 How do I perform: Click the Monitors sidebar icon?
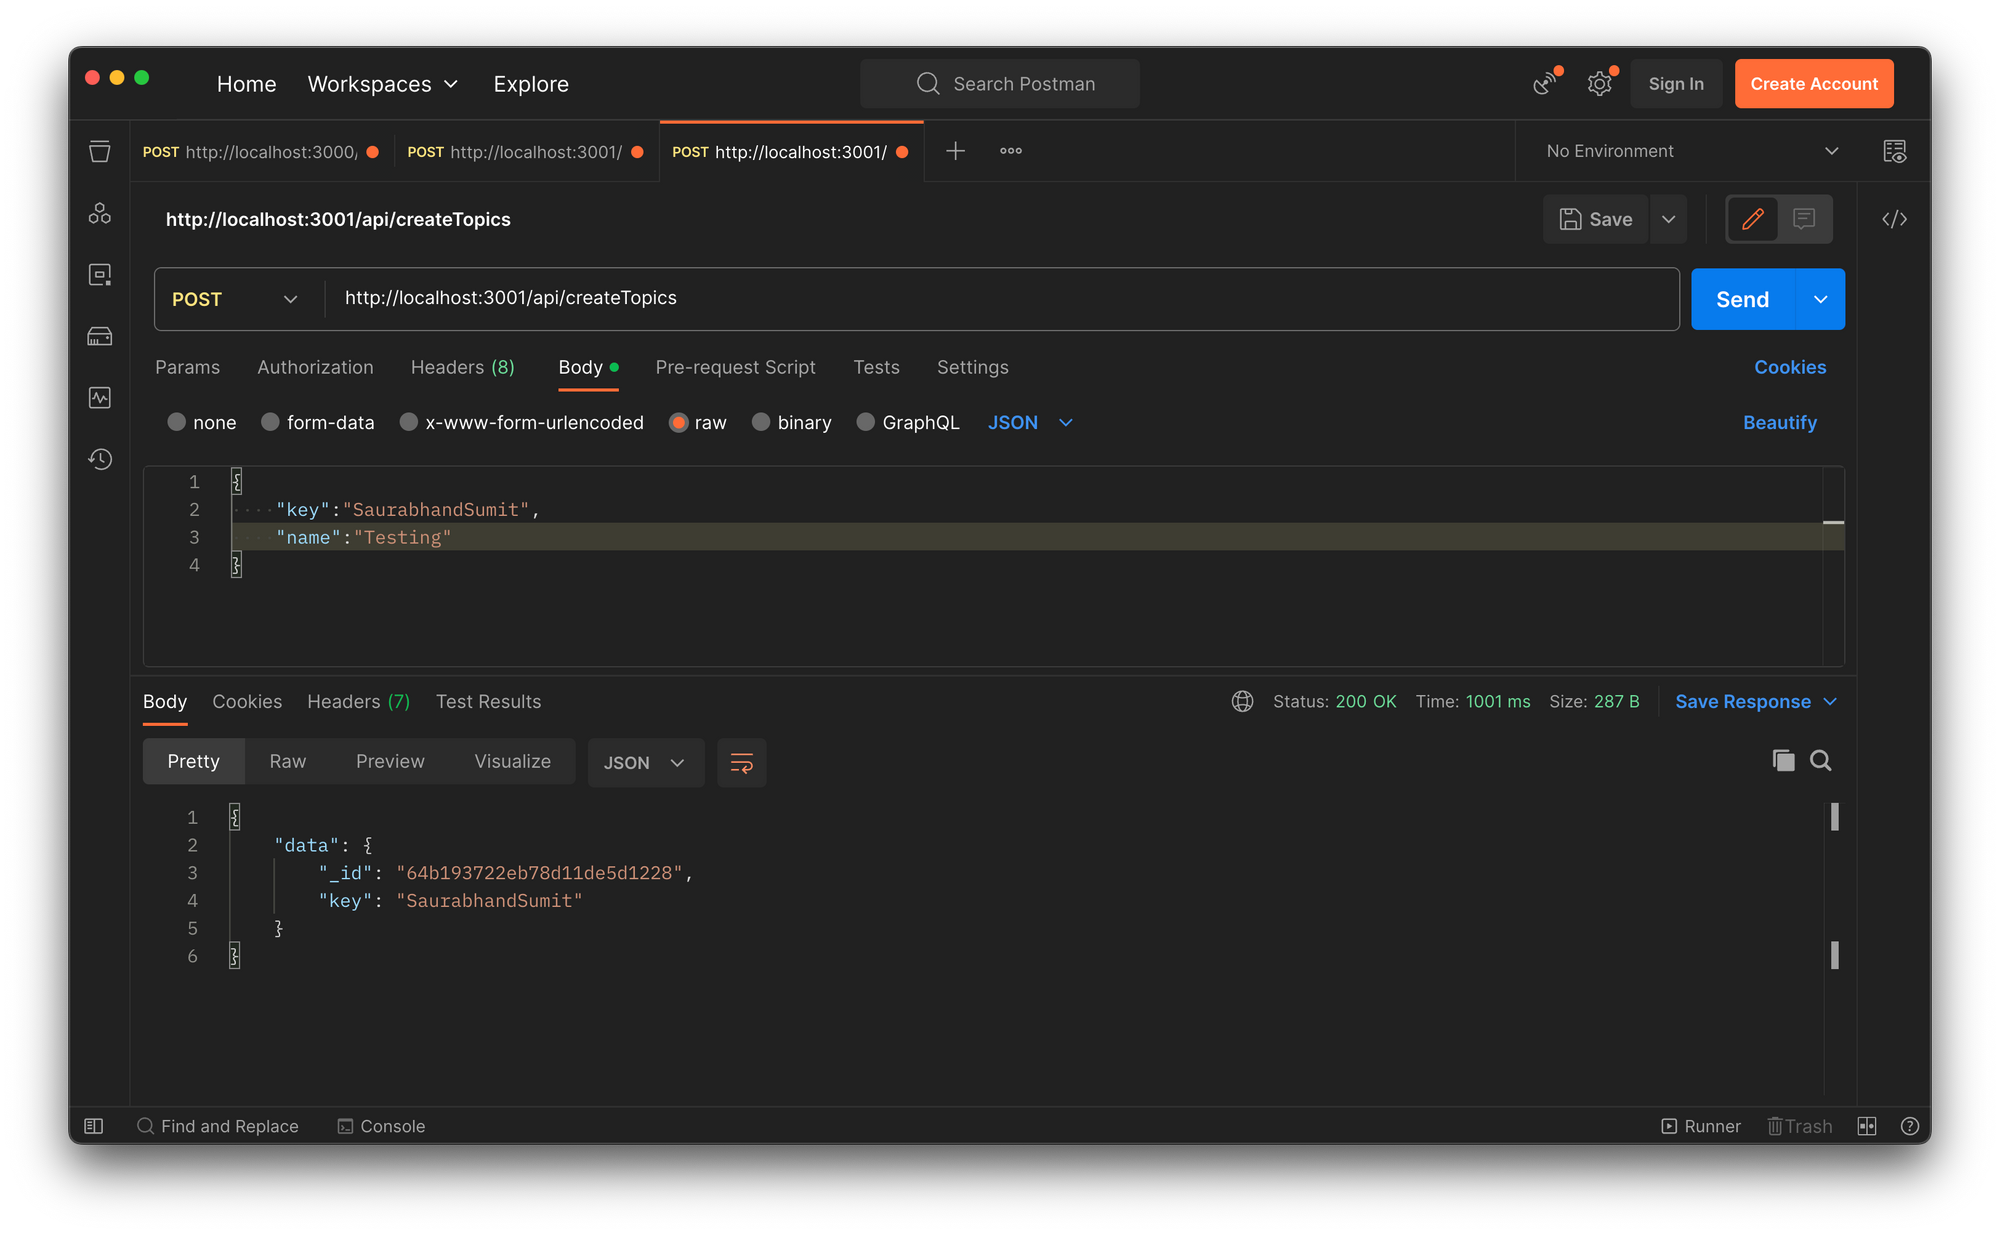pos(100,398)
